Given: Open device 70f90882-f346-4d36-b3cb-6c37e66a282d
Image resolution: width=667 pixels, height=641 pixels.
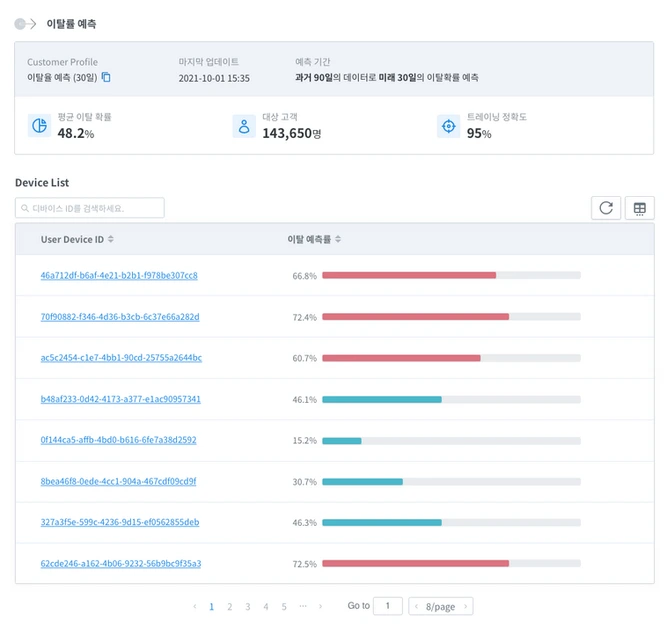Looking at the screenshot, I should pos(120,317).
